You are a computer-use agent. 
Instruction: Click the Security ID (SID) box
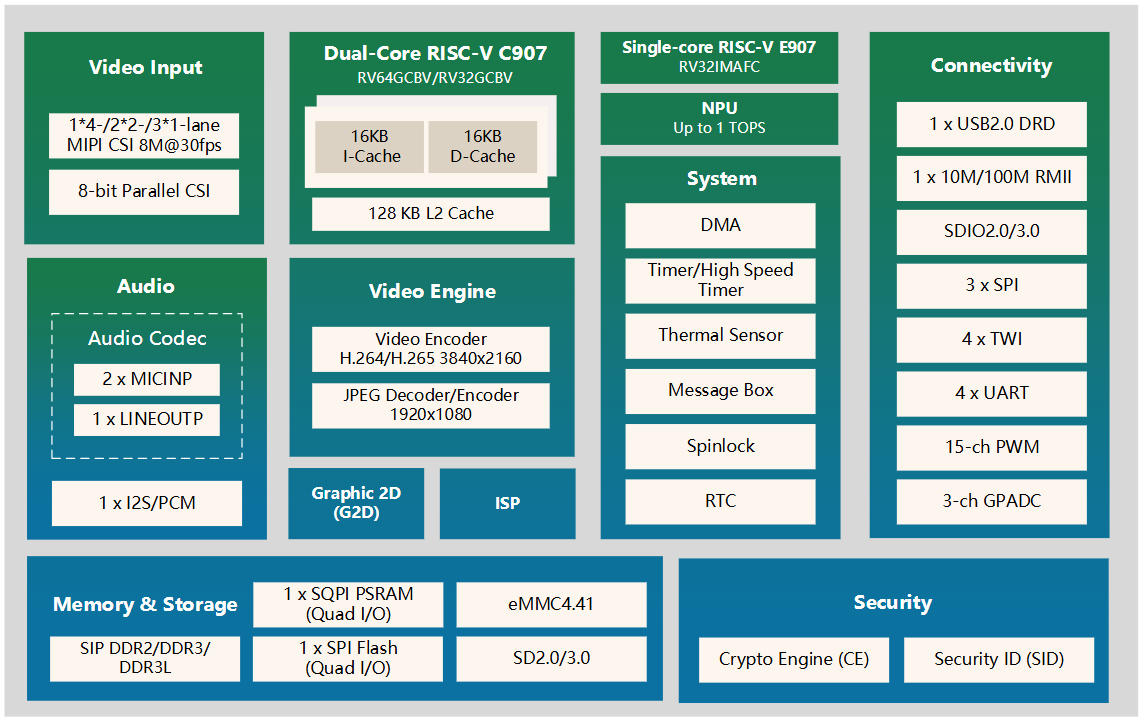coord(998,659)
